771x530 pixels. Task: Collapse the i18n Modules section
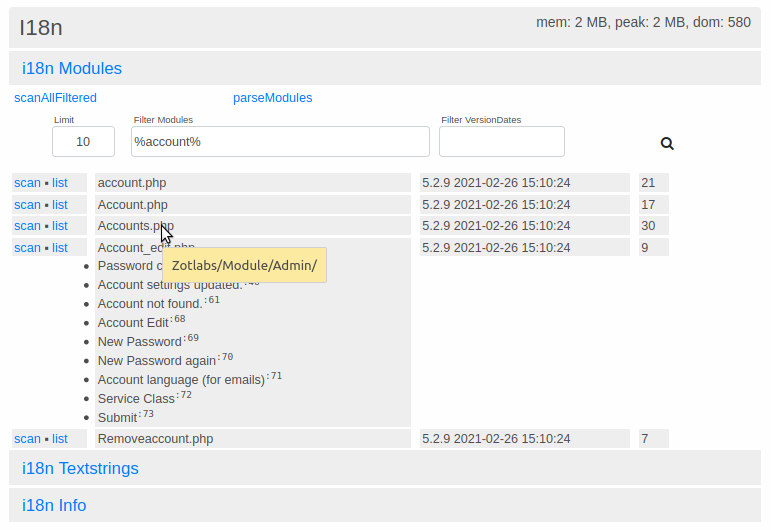(x=72, y=69)
